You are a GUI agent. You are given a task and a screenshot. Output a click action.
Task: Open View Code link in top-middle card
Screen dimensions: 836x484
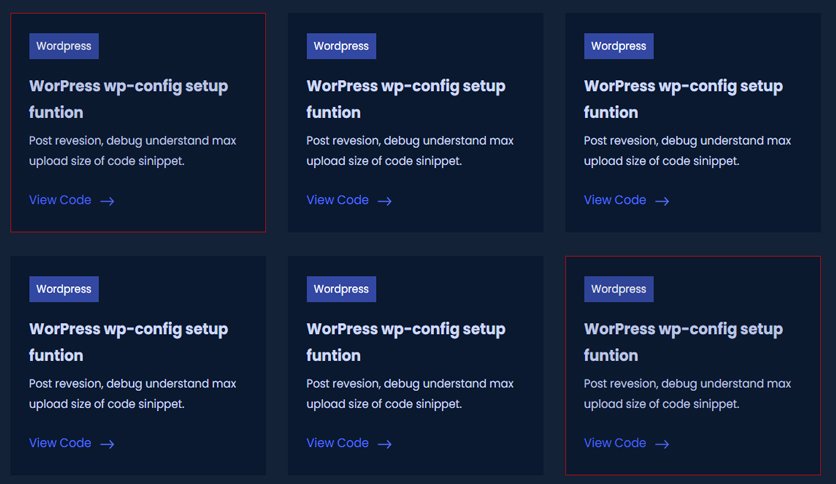(337, 200)
